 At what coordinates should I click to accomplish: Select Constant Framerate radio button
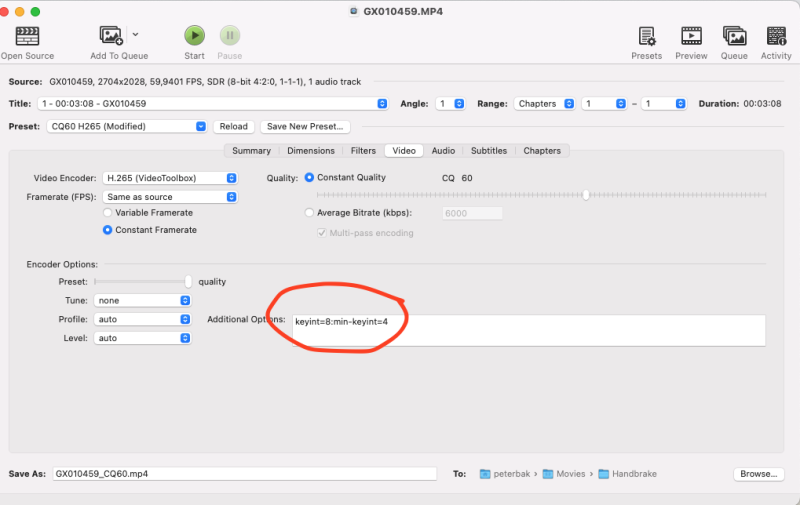click(107, 230)
